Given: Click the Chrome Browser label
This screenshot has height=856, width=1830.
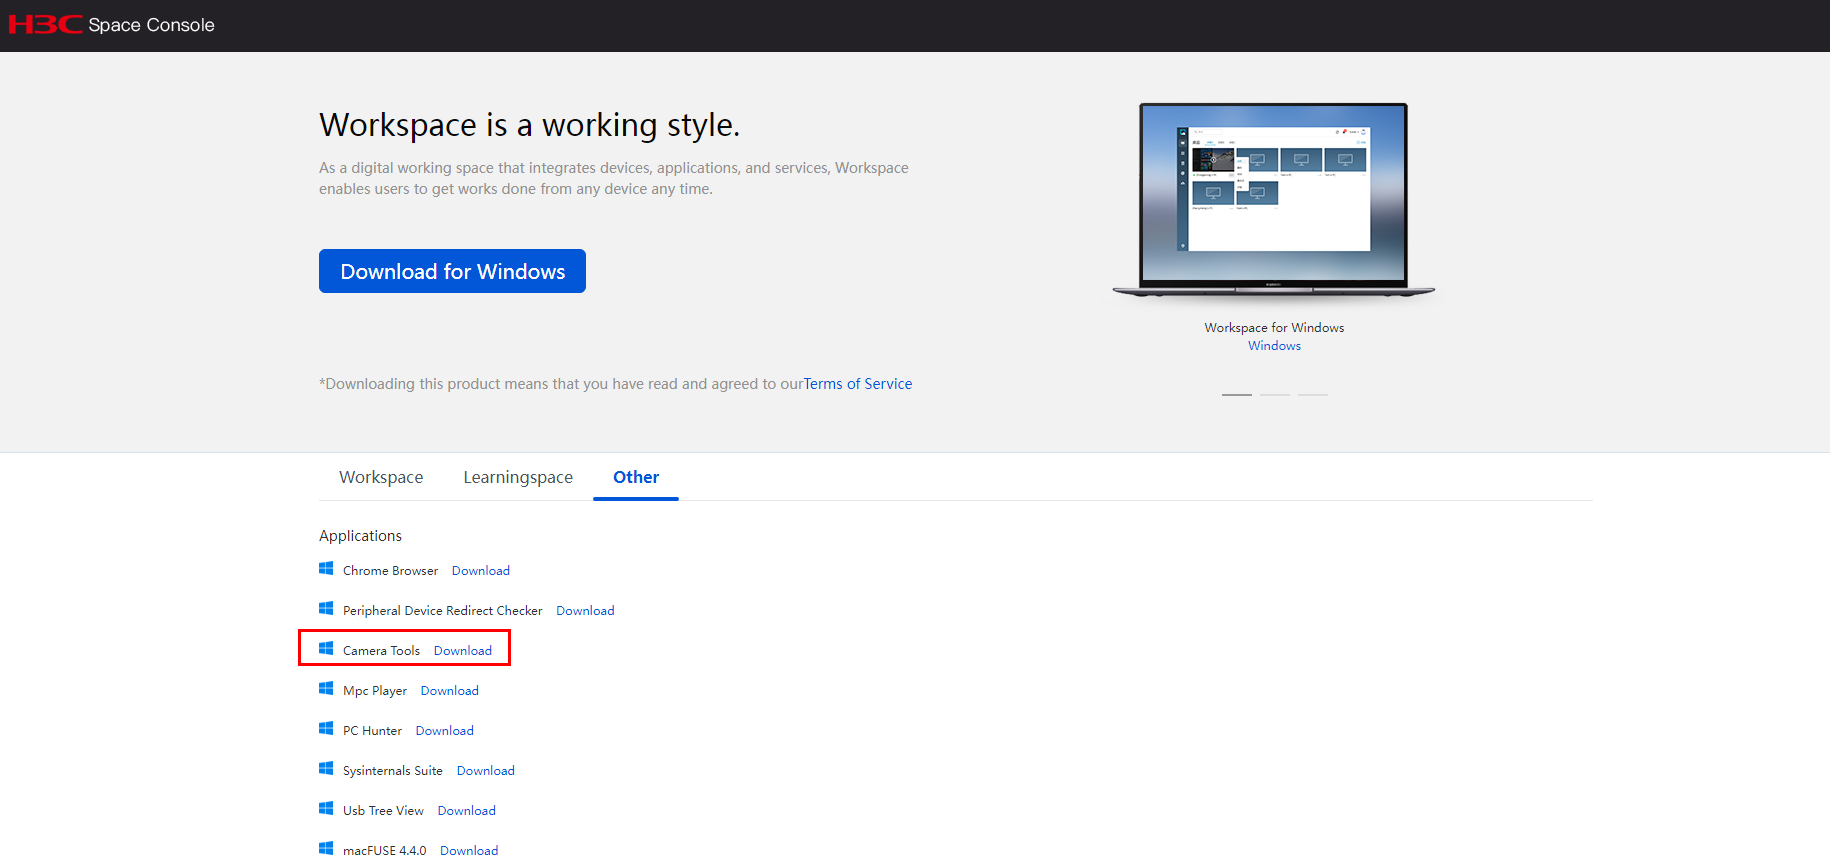Looking at the screenshot, I should [390, 571].
